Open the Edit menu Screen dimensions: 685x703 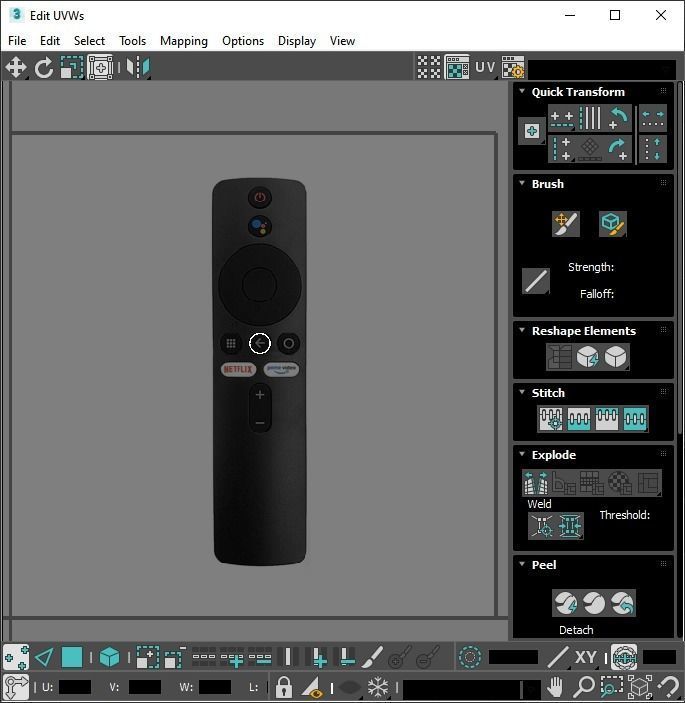[50, 41]
